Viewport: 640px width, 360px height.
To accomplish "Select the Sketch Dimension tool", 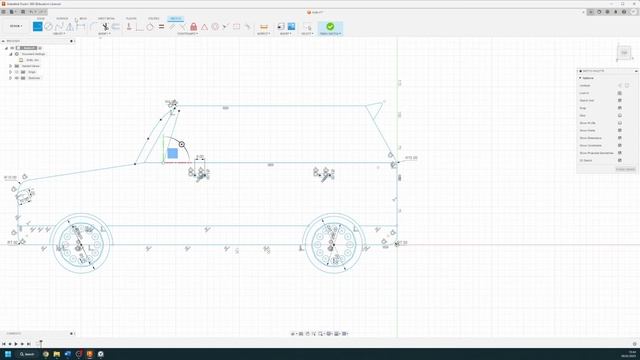I will click(81, 27).
